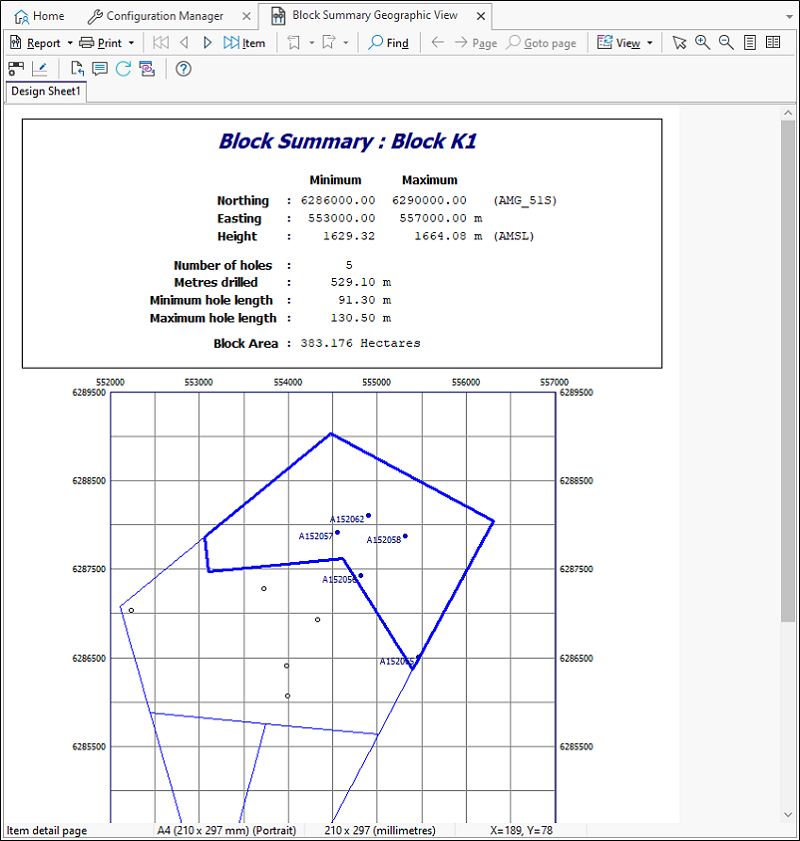Close the Block Summary Geographic View tab

[481, 15]
